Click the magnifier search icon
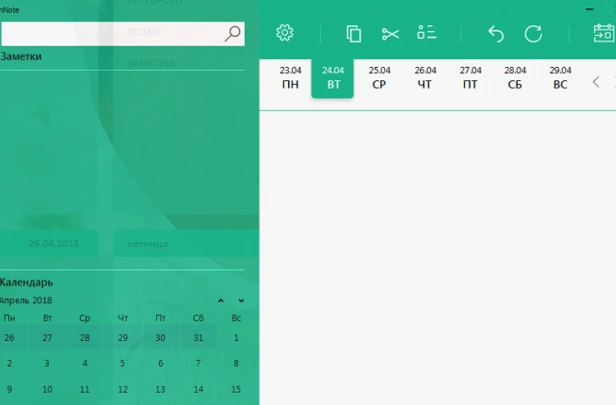Image resolution: width=616 pixels, height=405 pixels. [x=233, y=34]
